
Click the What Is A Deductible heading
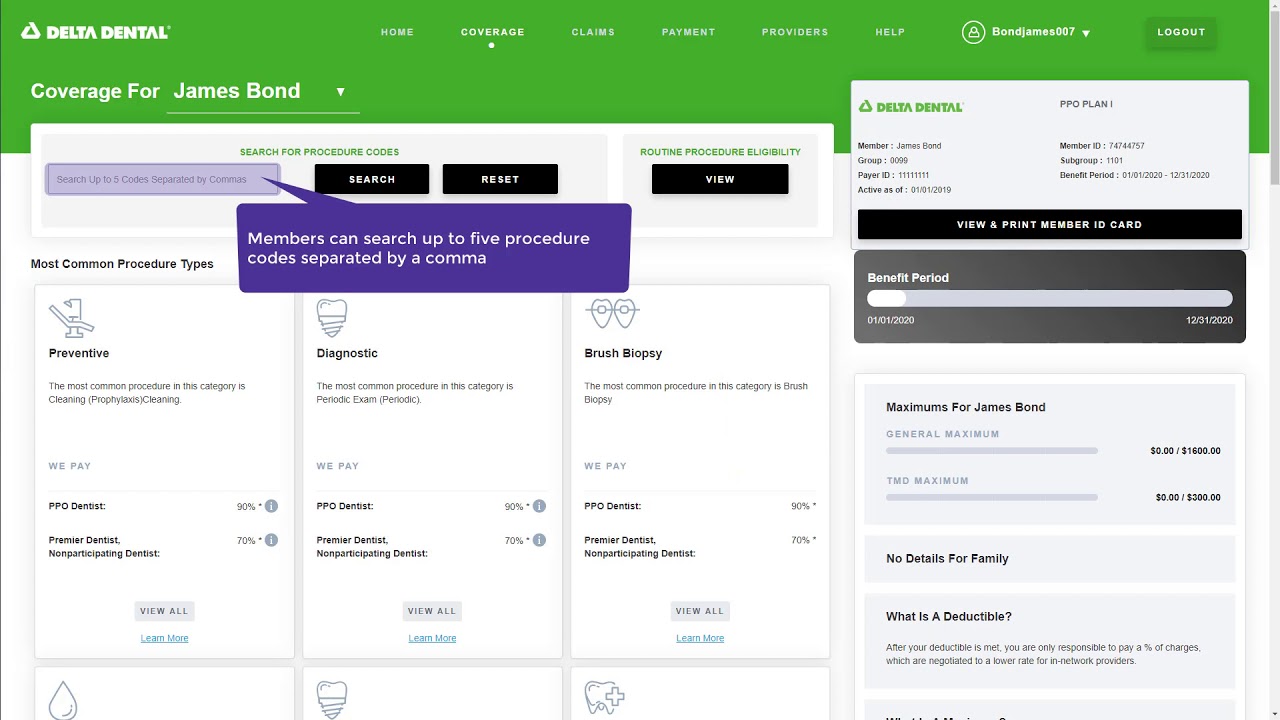coord(948,617)
